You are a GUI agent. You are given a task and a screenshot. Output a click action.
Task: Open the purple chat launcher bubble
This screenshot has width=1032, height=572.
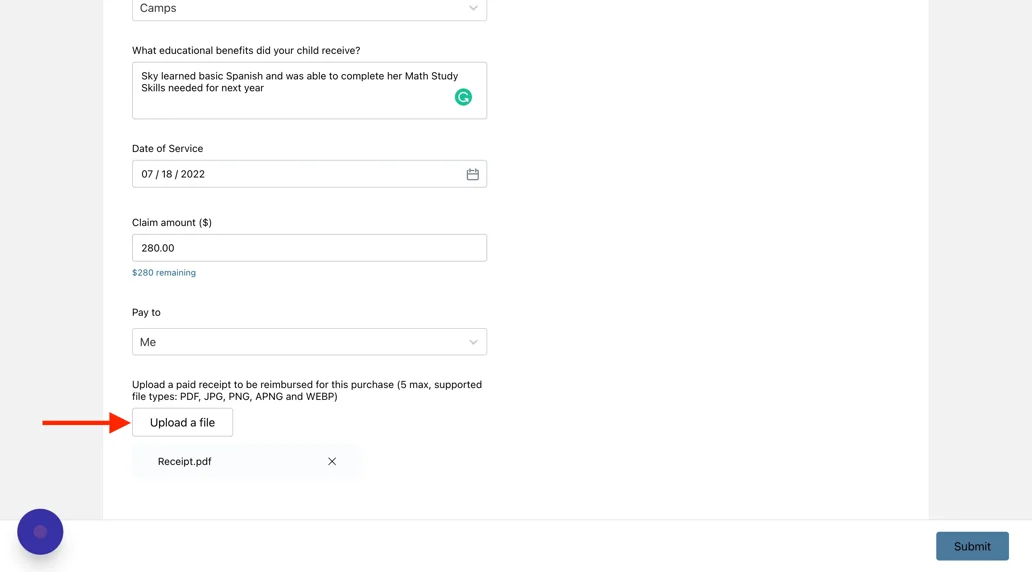point(40,532)
